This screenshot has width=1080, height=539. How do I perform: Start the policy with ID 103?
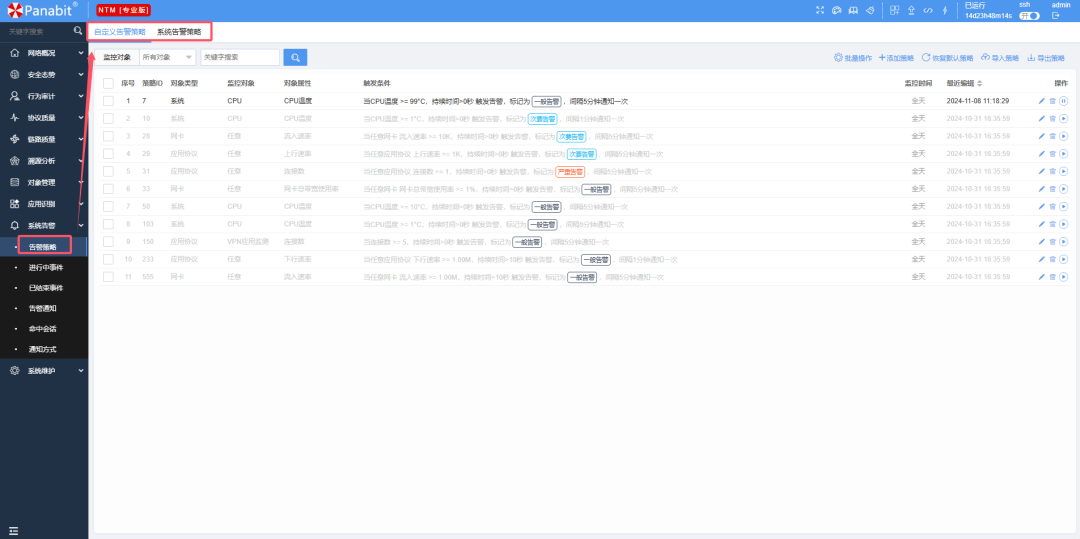pos(1063,224)
